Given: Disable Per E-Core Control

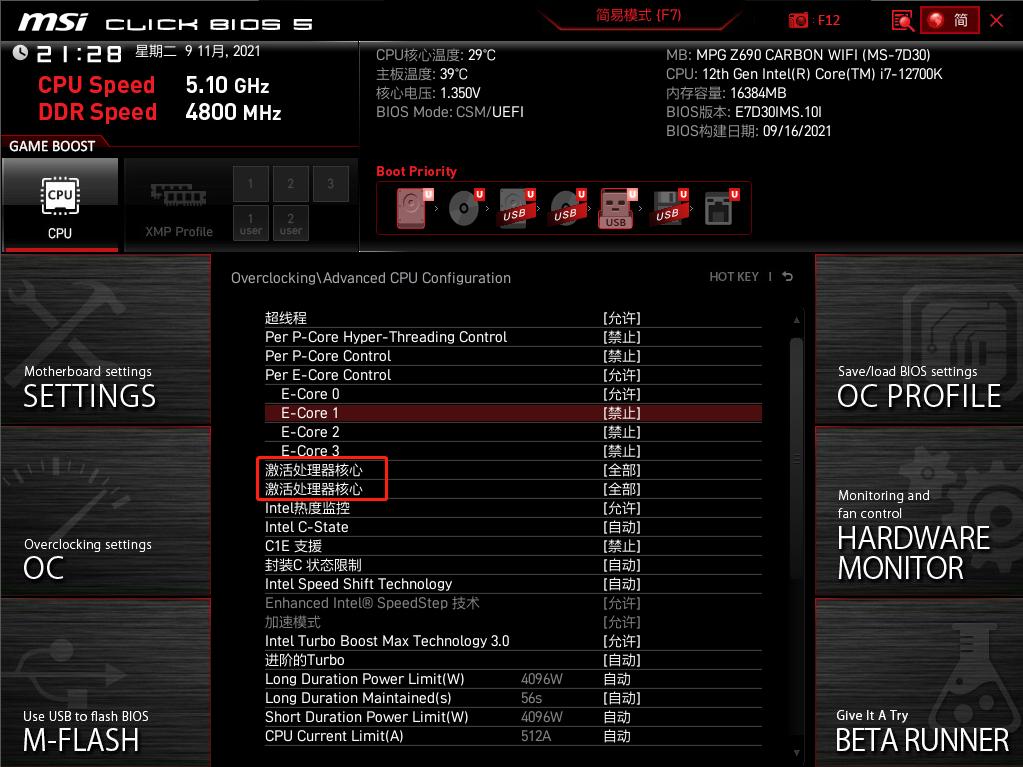Looking at the screenshot, I should pos(622,375).
